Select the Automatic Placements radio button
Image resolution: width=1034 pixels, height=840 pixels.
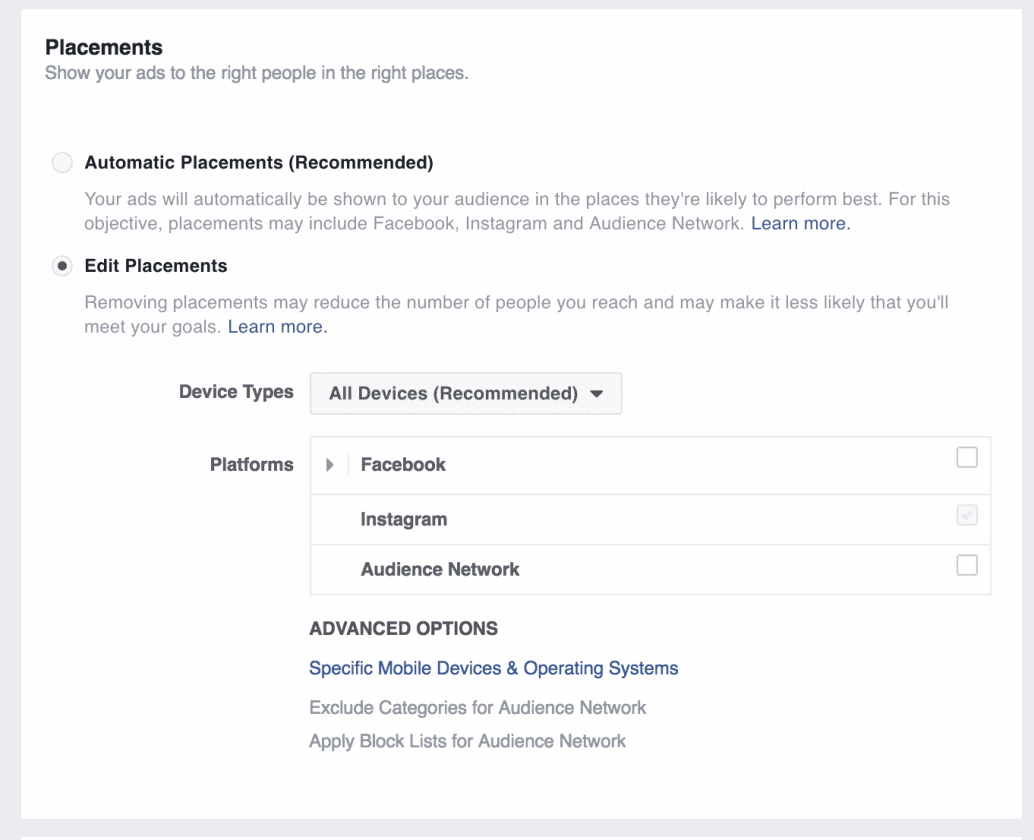pos(62,162)
